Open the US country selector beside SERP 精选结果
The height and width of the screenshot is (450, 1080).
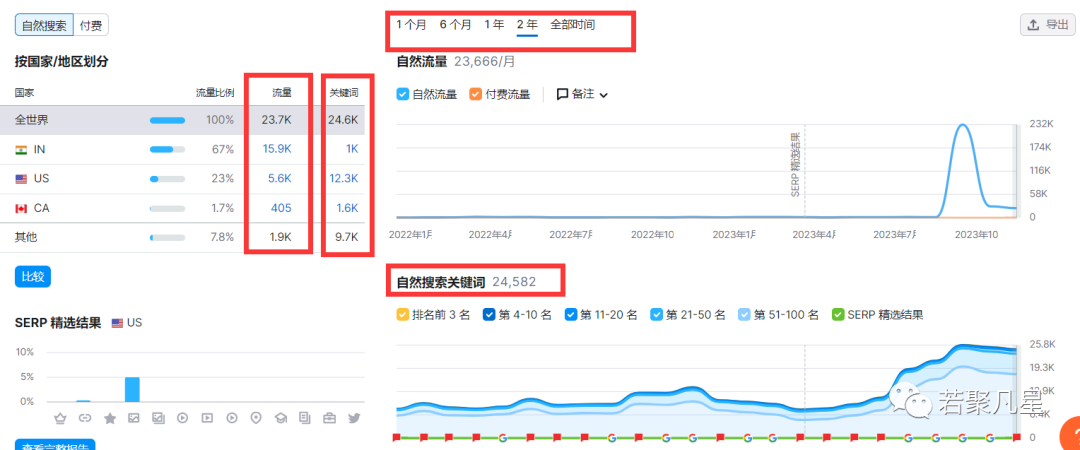point(126,323)
